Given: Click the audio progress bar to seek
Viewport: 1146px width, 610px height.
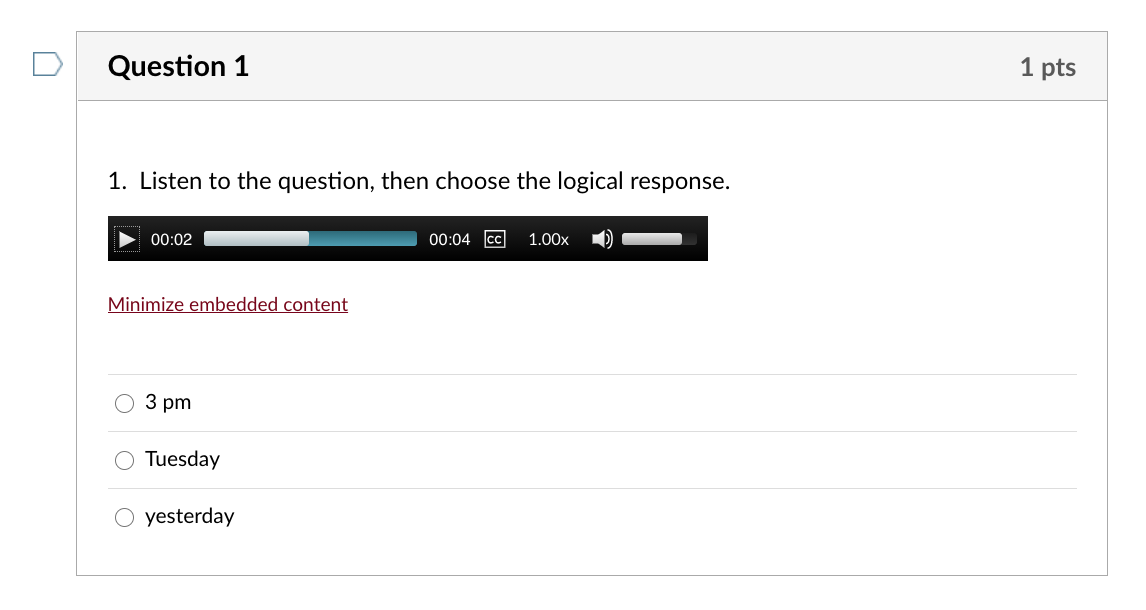Looking at the screenshot, I should click(x=310, y=238).
